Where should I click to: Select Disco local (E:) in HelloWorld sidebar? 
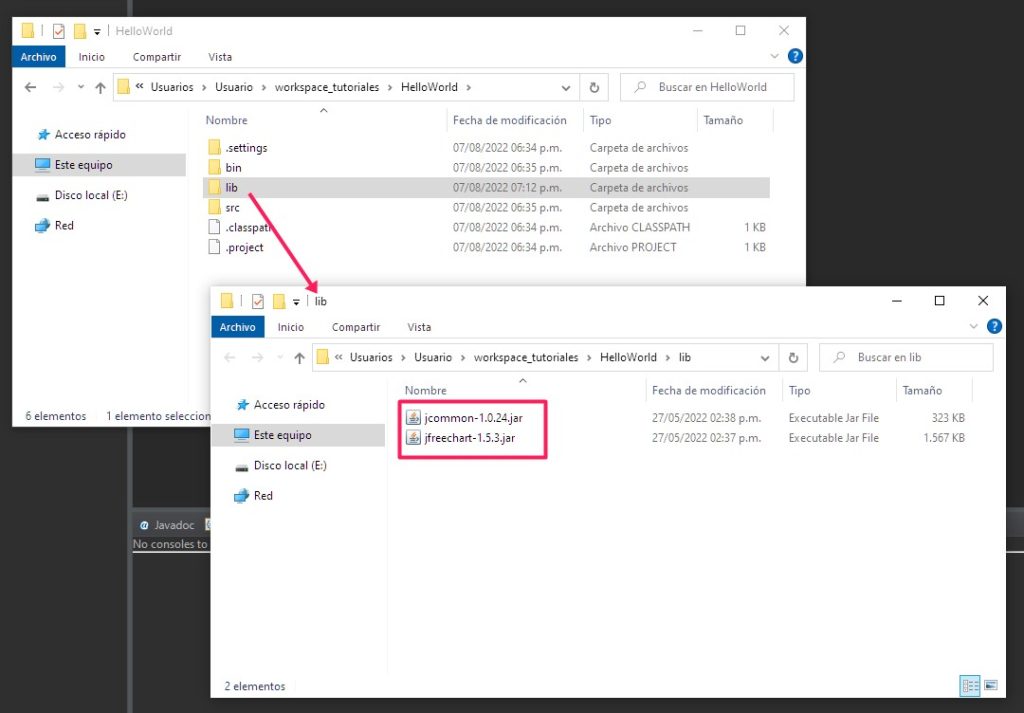pyautogui.click(x=91, y=196)
